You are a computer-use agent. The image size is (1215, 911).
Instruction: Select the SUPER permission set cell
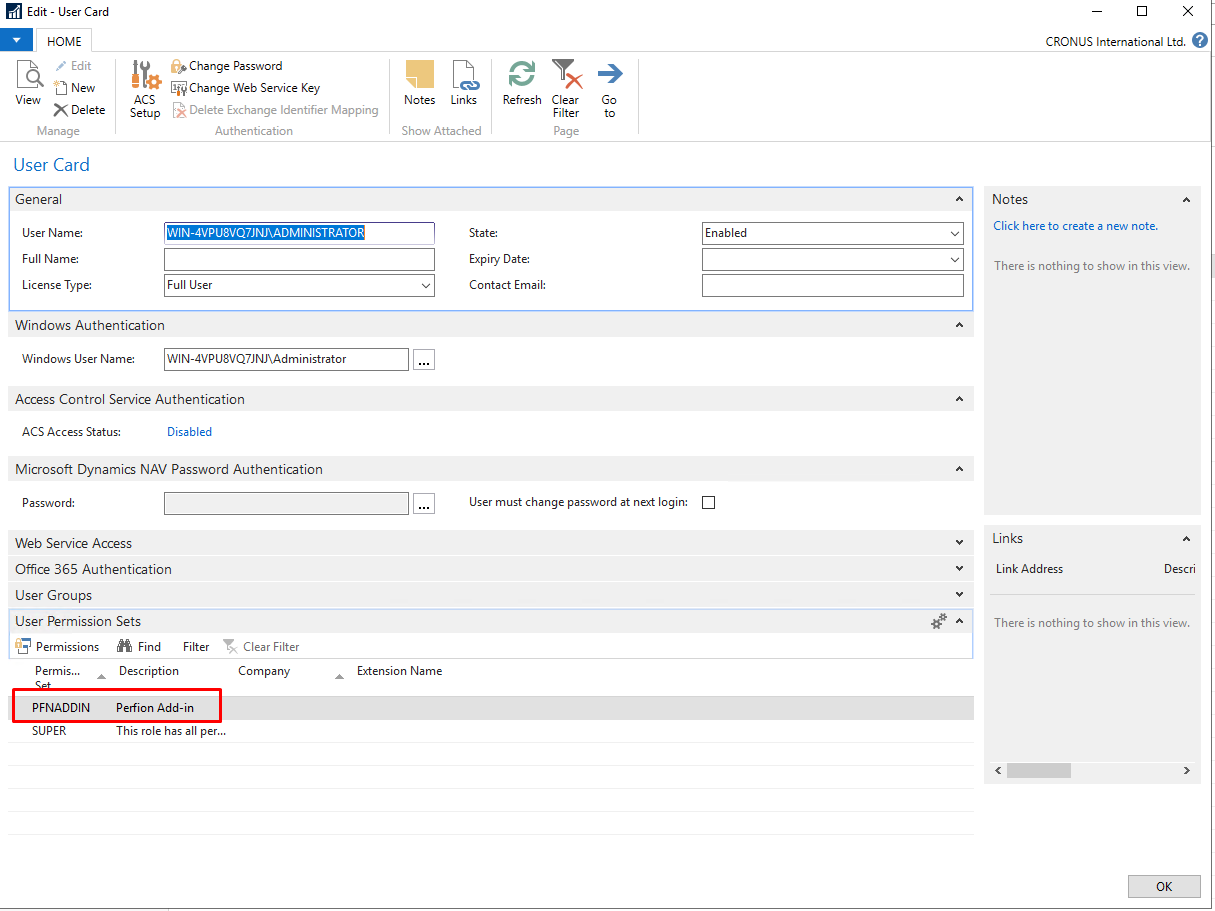pos(49,731)
